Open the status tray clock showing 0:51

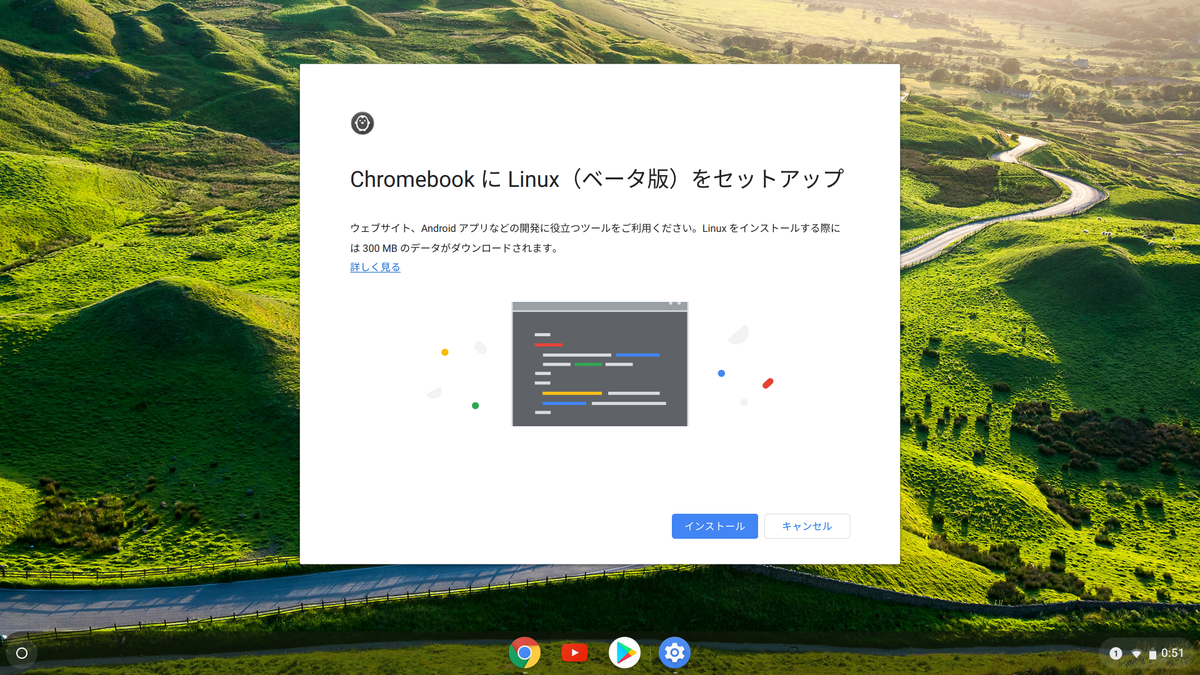(1173, 653)
